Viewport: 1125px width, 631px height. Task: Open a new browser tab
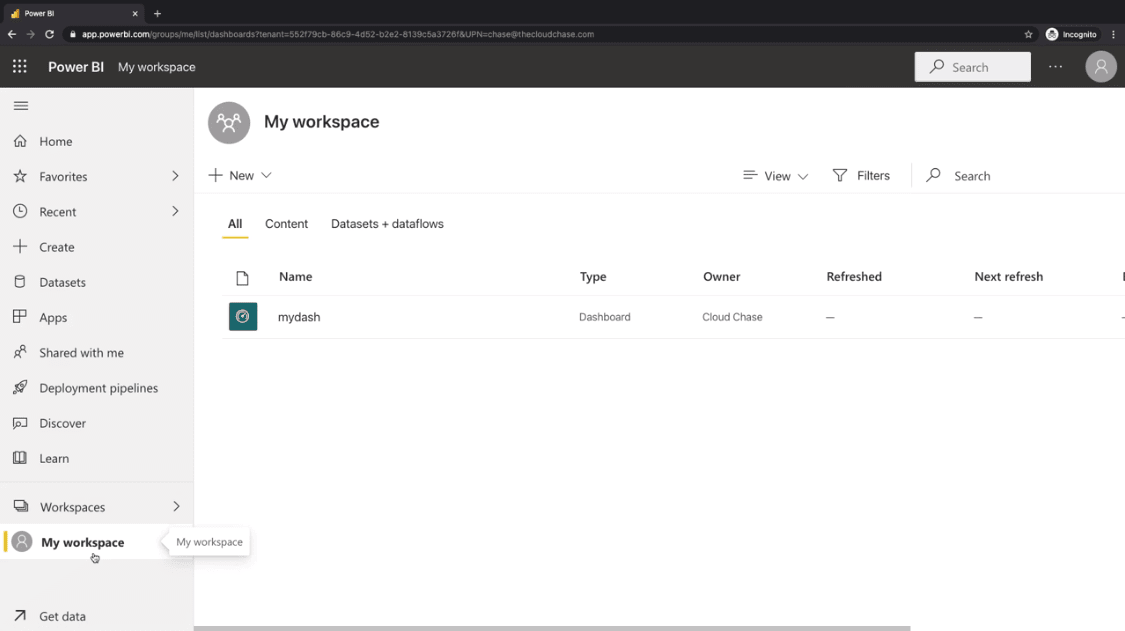157,13
